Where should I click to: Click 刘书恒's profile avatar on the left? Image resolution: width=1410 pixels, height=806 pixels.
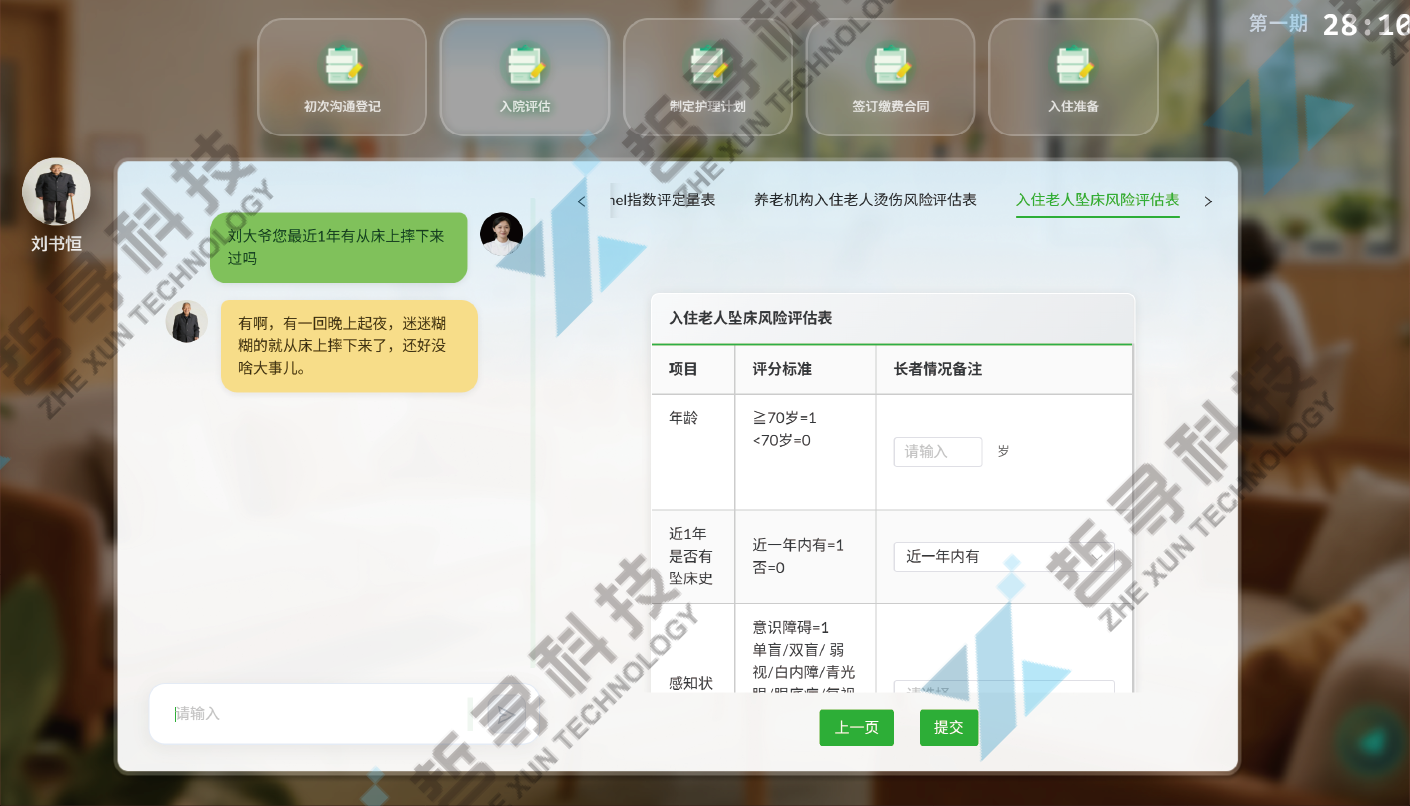[56, 192]
